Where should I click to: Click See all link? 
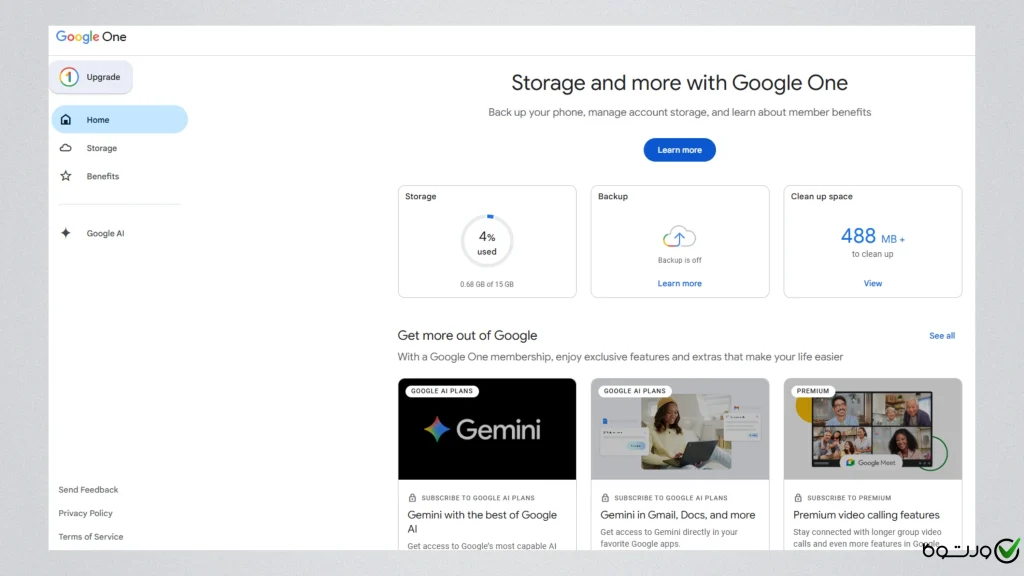(x=942, y=336)
